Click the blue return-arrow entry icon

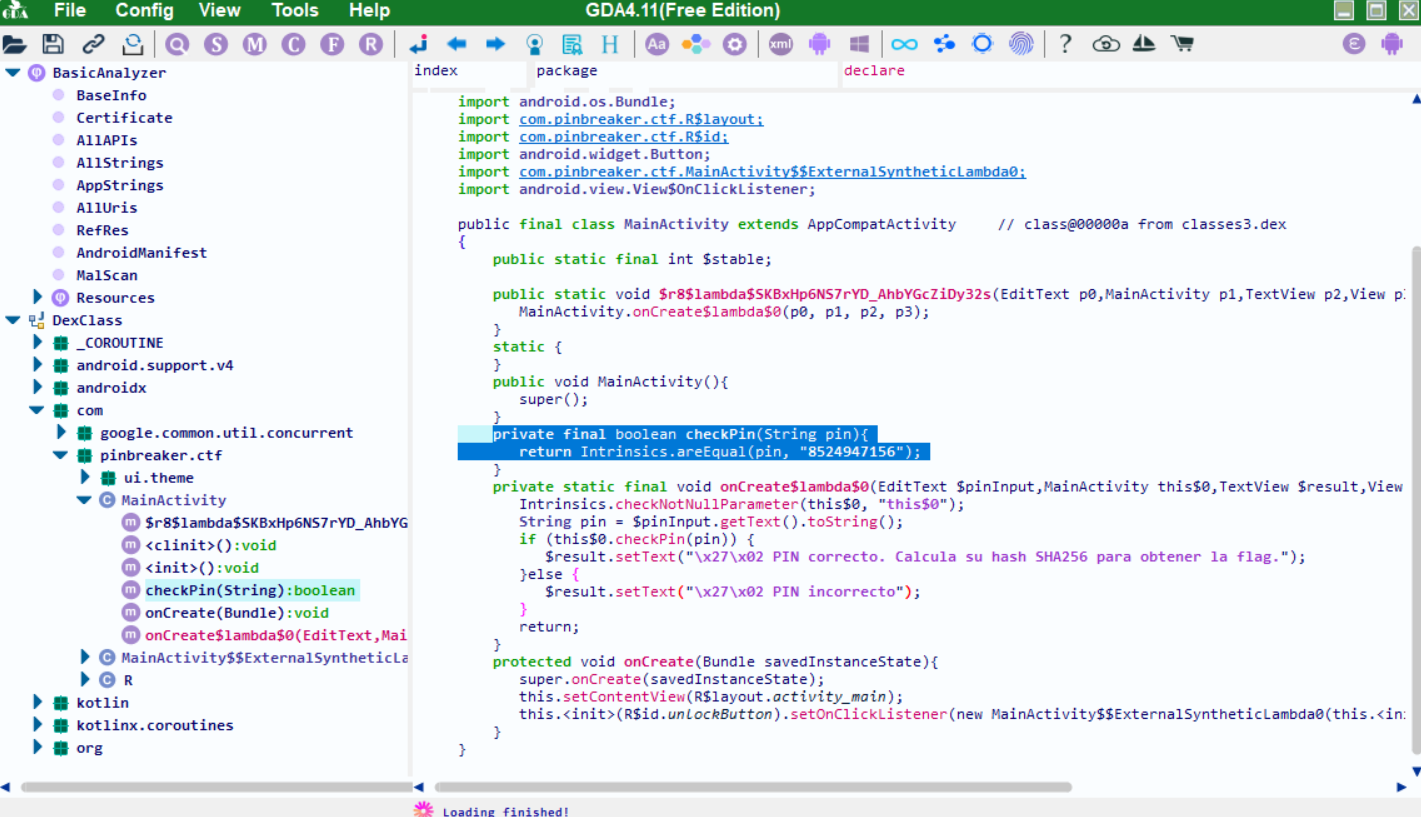419,44
